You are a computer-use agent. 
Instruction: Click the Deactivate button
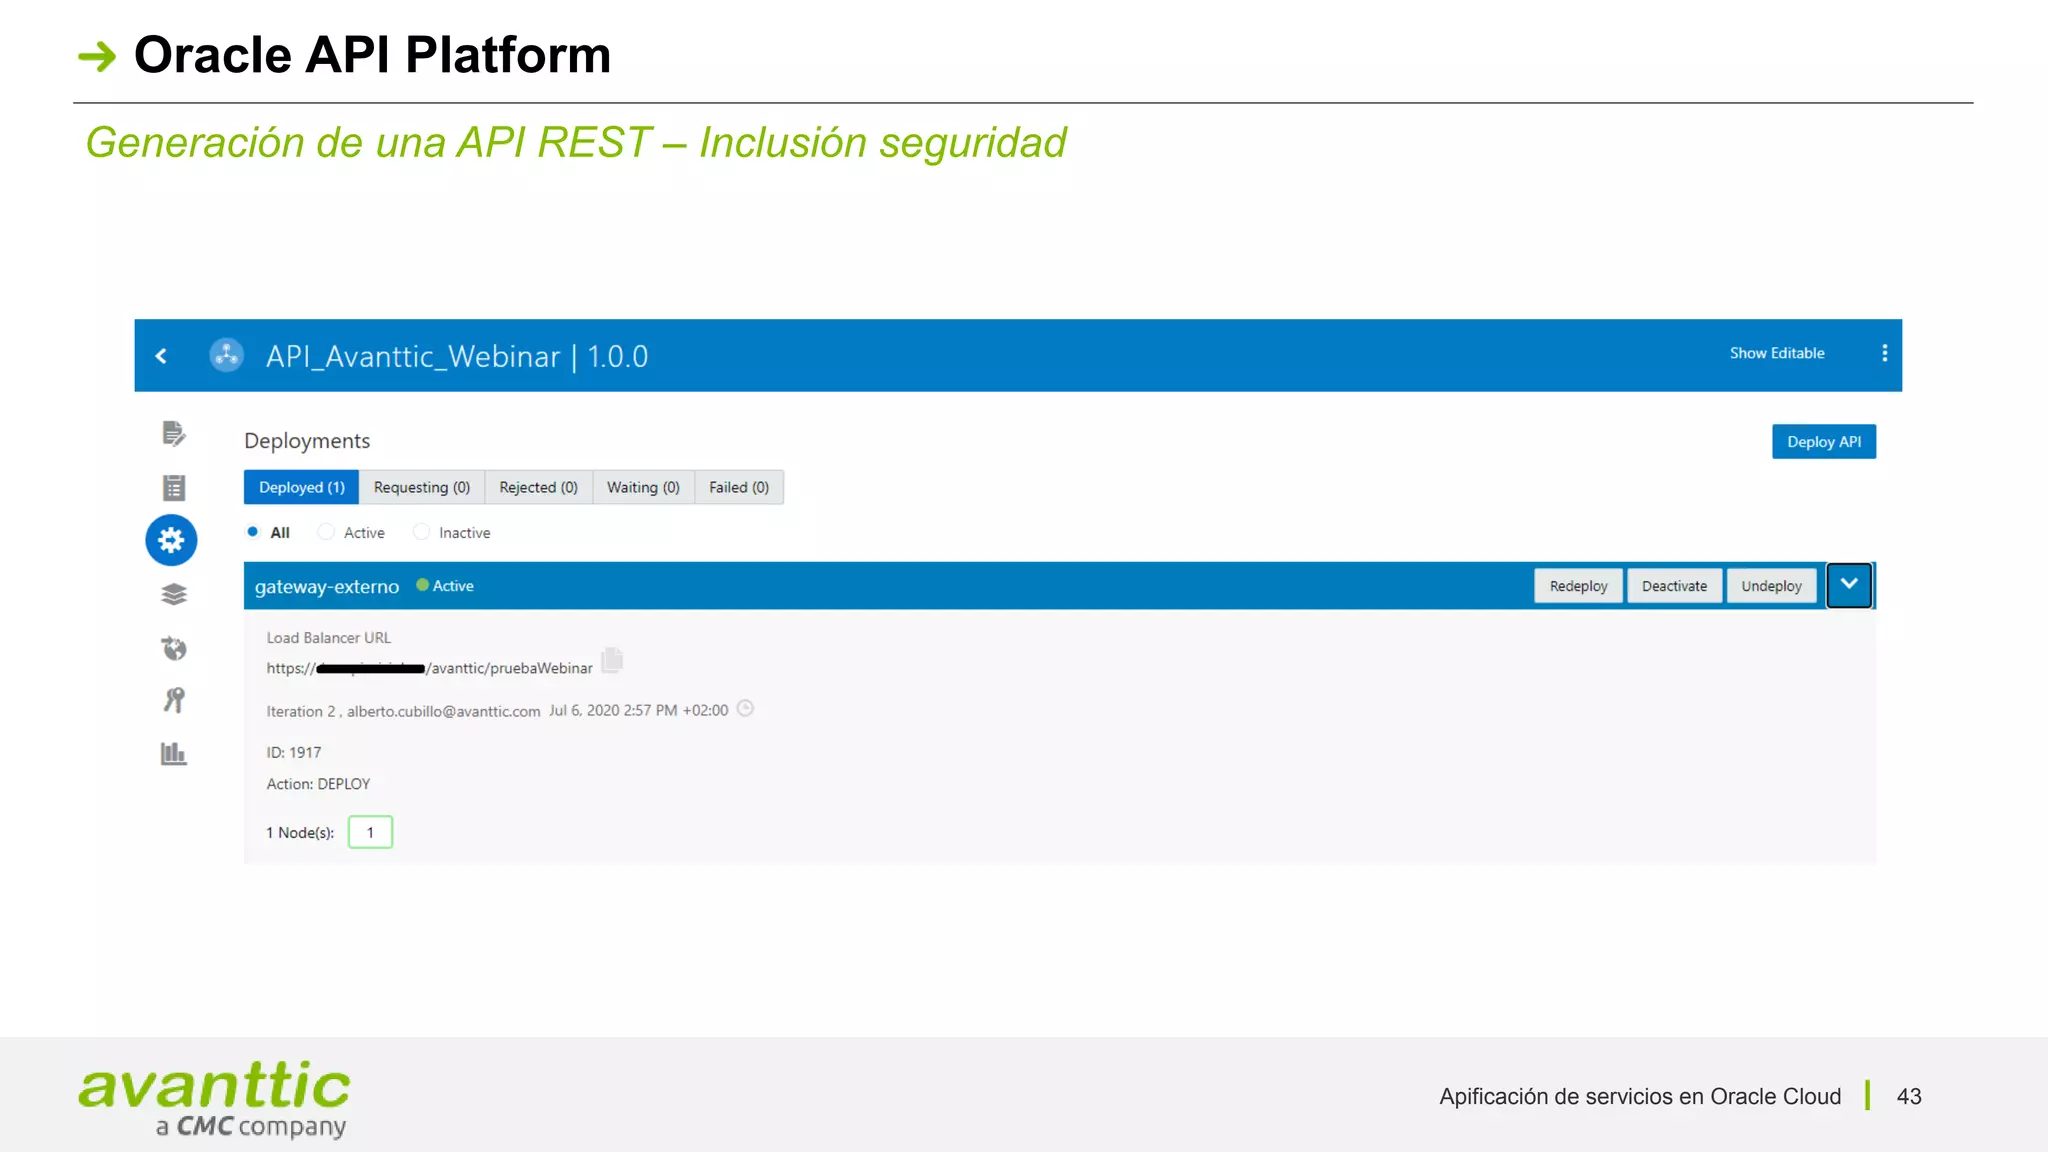click(x=1674, y=586)
